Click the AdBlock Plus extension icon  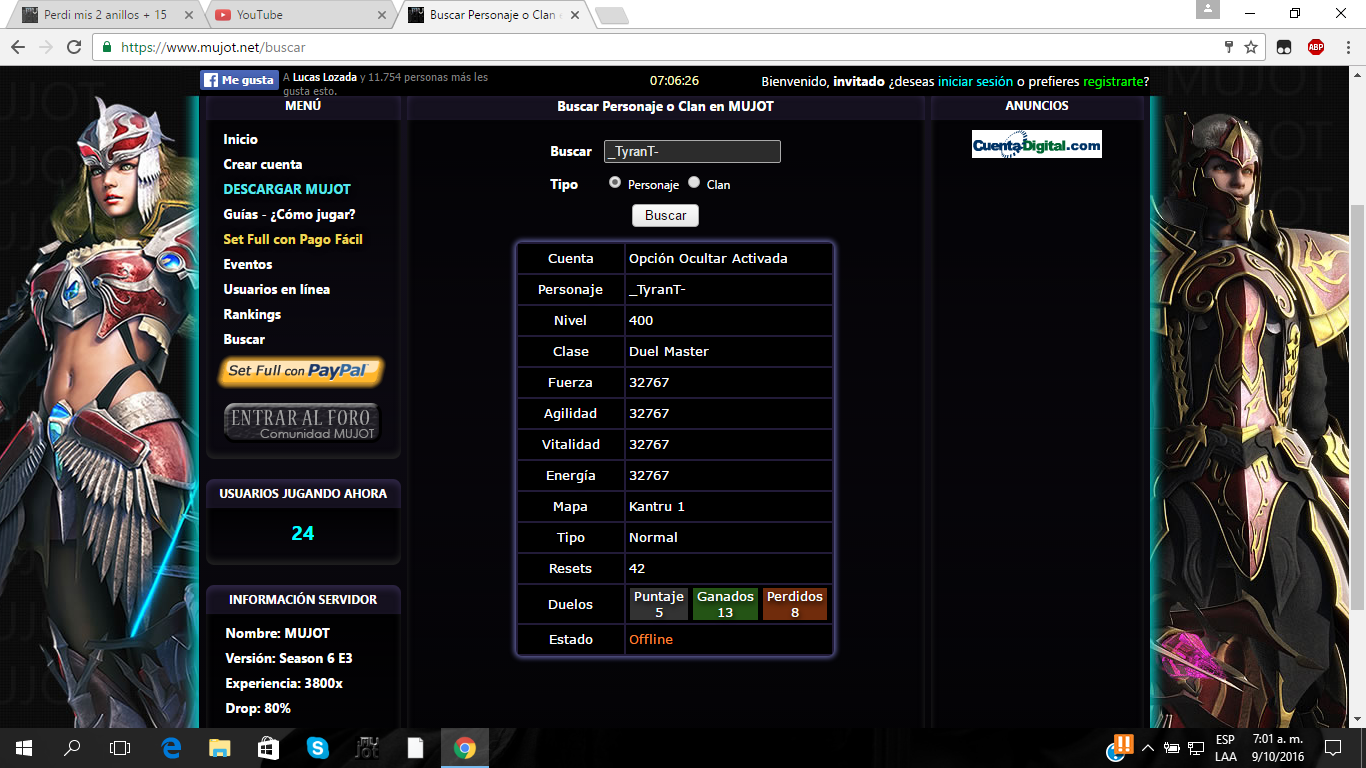[1316, 47]
